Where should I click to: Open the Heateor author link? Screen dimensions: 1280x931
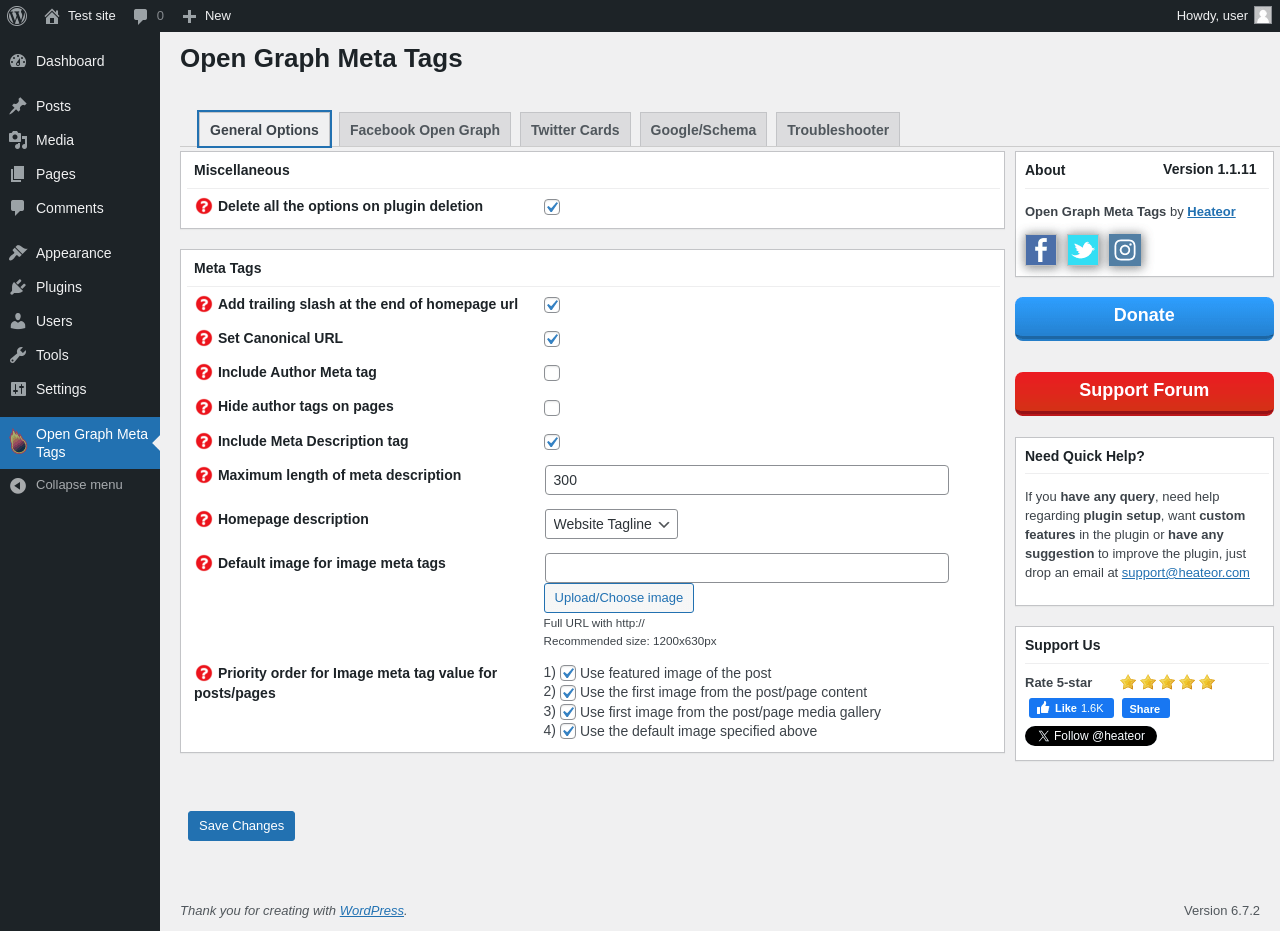point(1211,211)
